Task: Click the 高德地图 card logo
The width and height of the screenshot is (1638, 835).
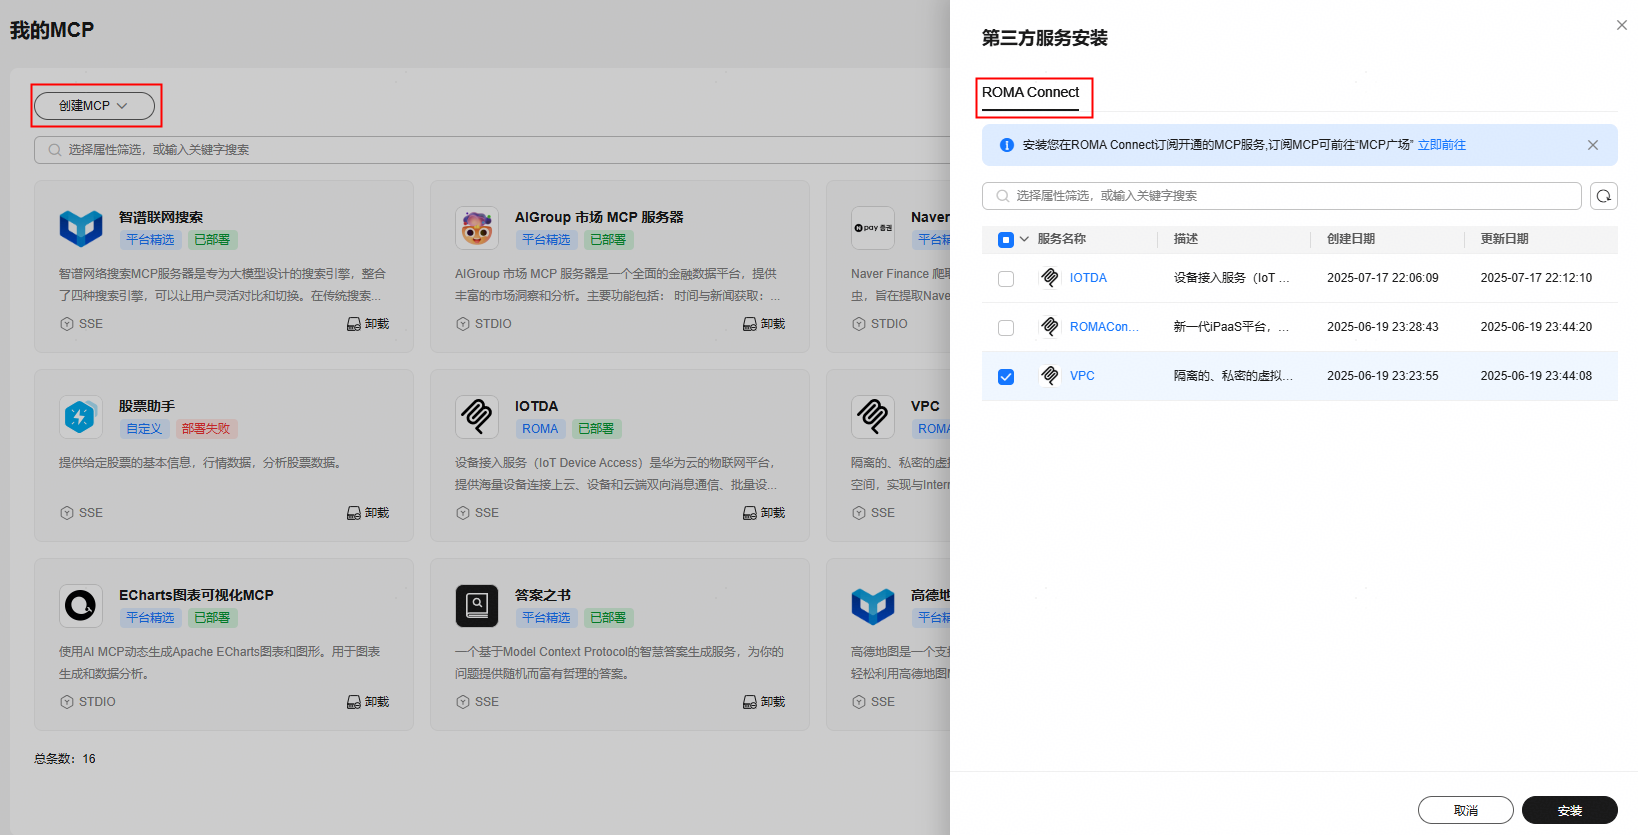Action: point(873,606)
